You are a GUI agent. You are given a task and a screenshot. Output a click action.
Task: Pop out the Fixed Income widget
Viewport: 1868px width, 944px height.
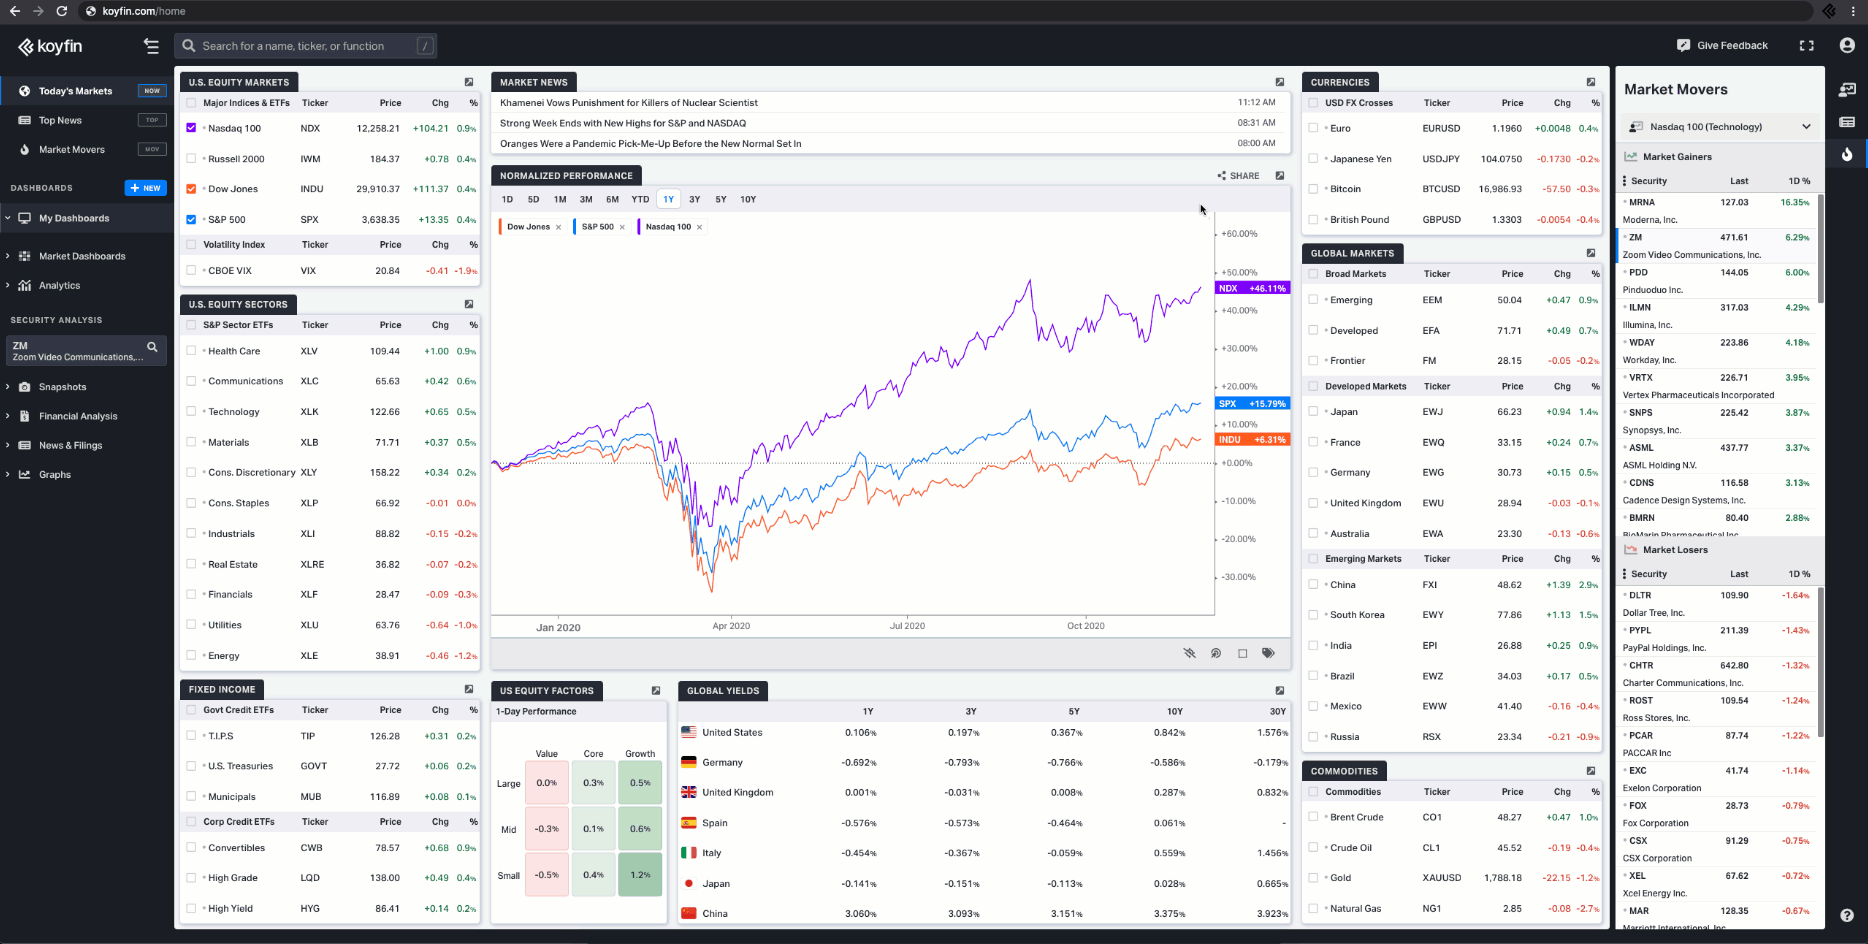click(469, 689)
